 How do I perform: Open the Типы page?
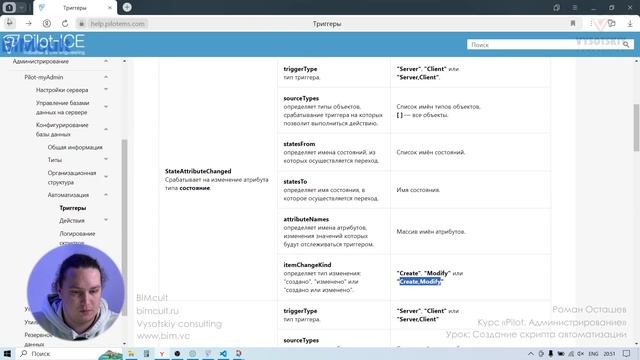coord(55,160)
